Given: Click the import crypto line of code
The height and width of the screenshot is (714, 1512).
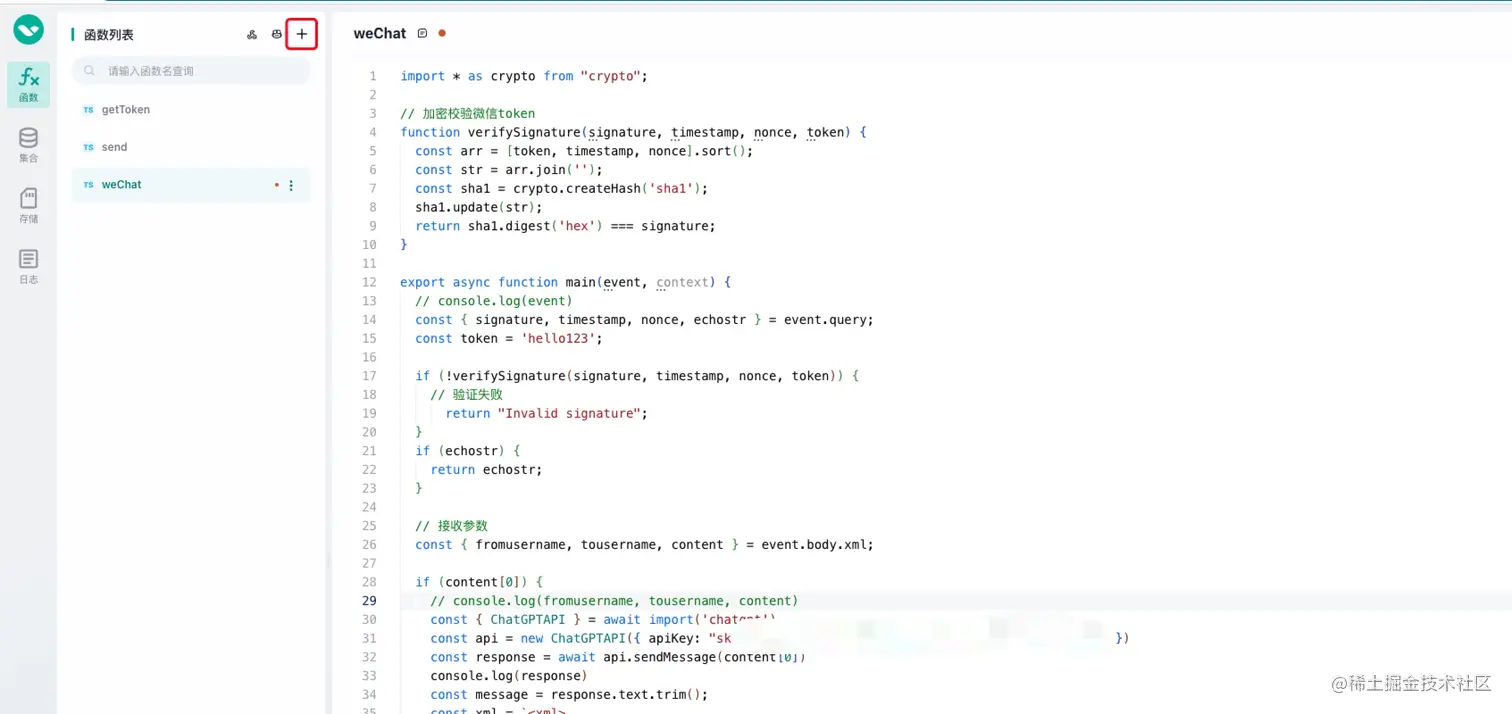Looking at the screenshot, I should point(524,76).
